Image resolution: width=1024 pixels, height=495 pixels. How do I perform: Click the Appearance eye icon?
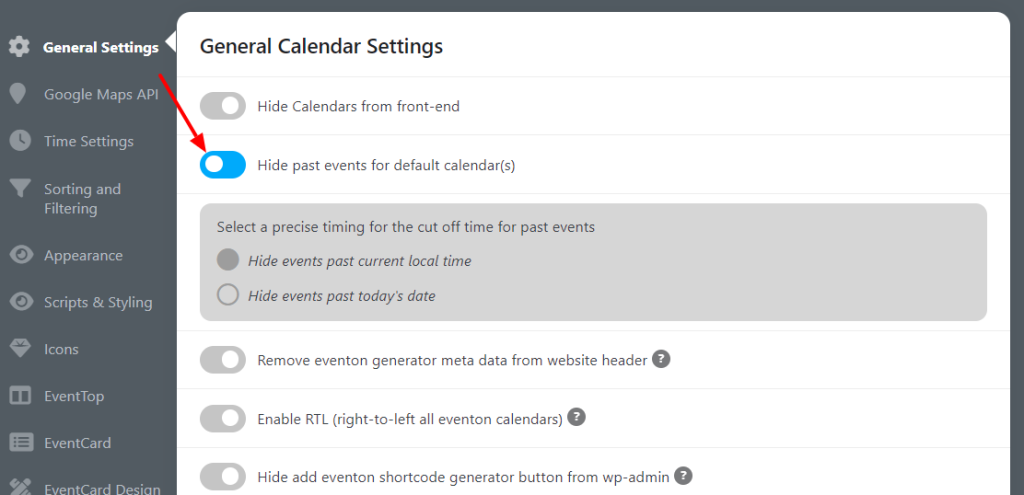point(21,255)
